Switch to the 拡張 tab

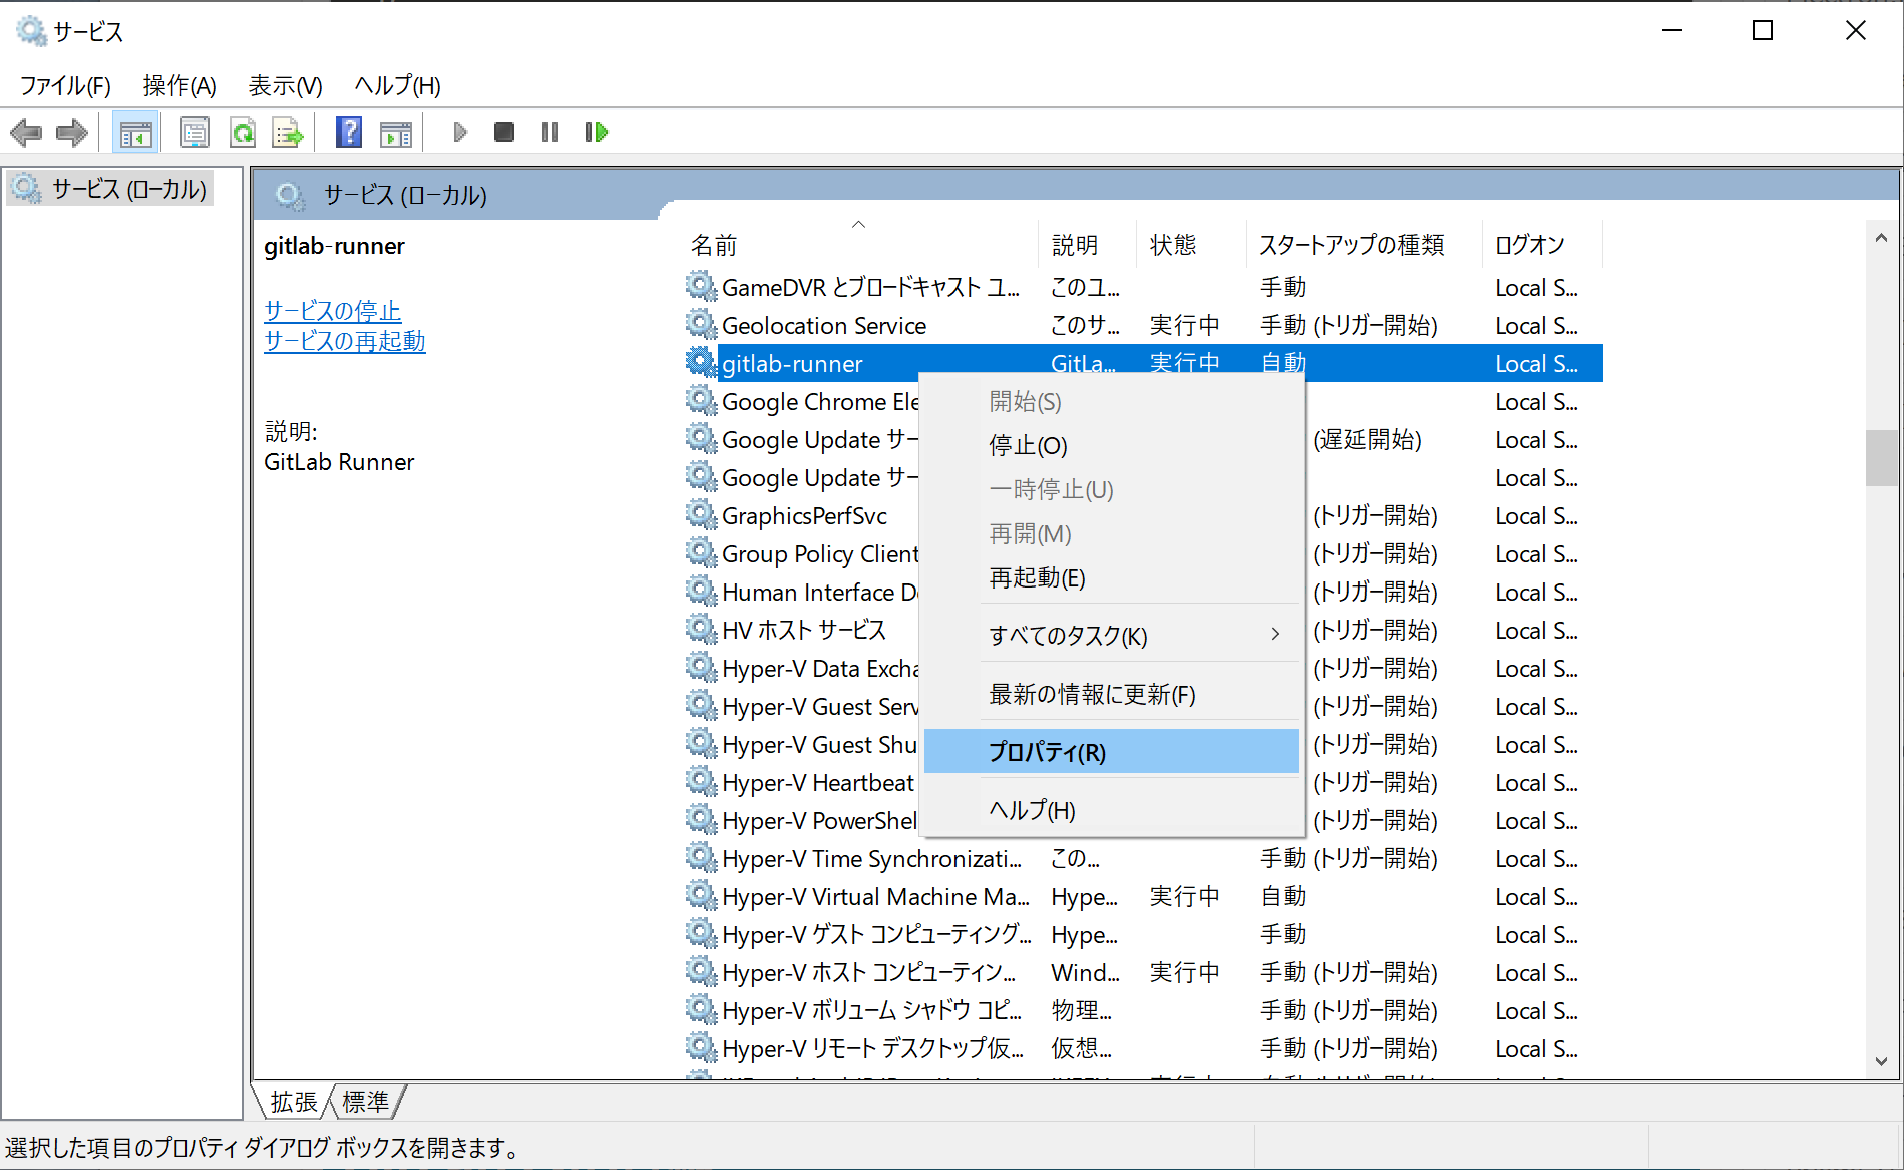[x=294, y=1102]
